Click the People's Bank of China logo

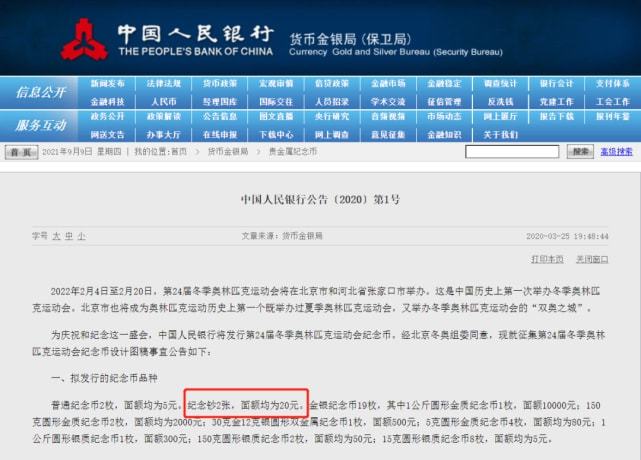tap(84, 40)
